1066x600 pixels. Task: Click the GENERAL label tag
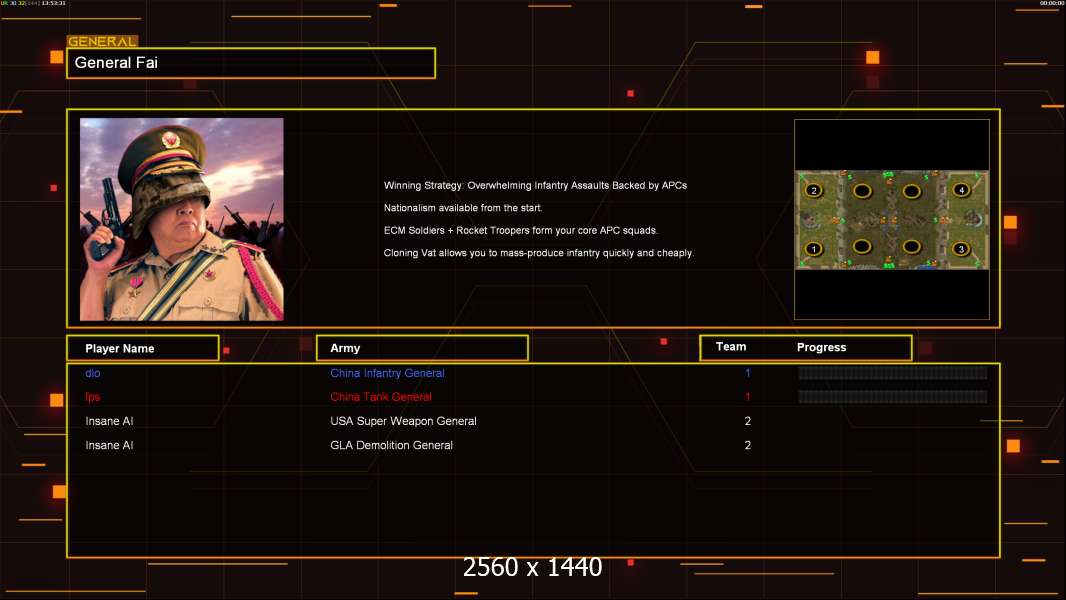(x=102, y=41)
